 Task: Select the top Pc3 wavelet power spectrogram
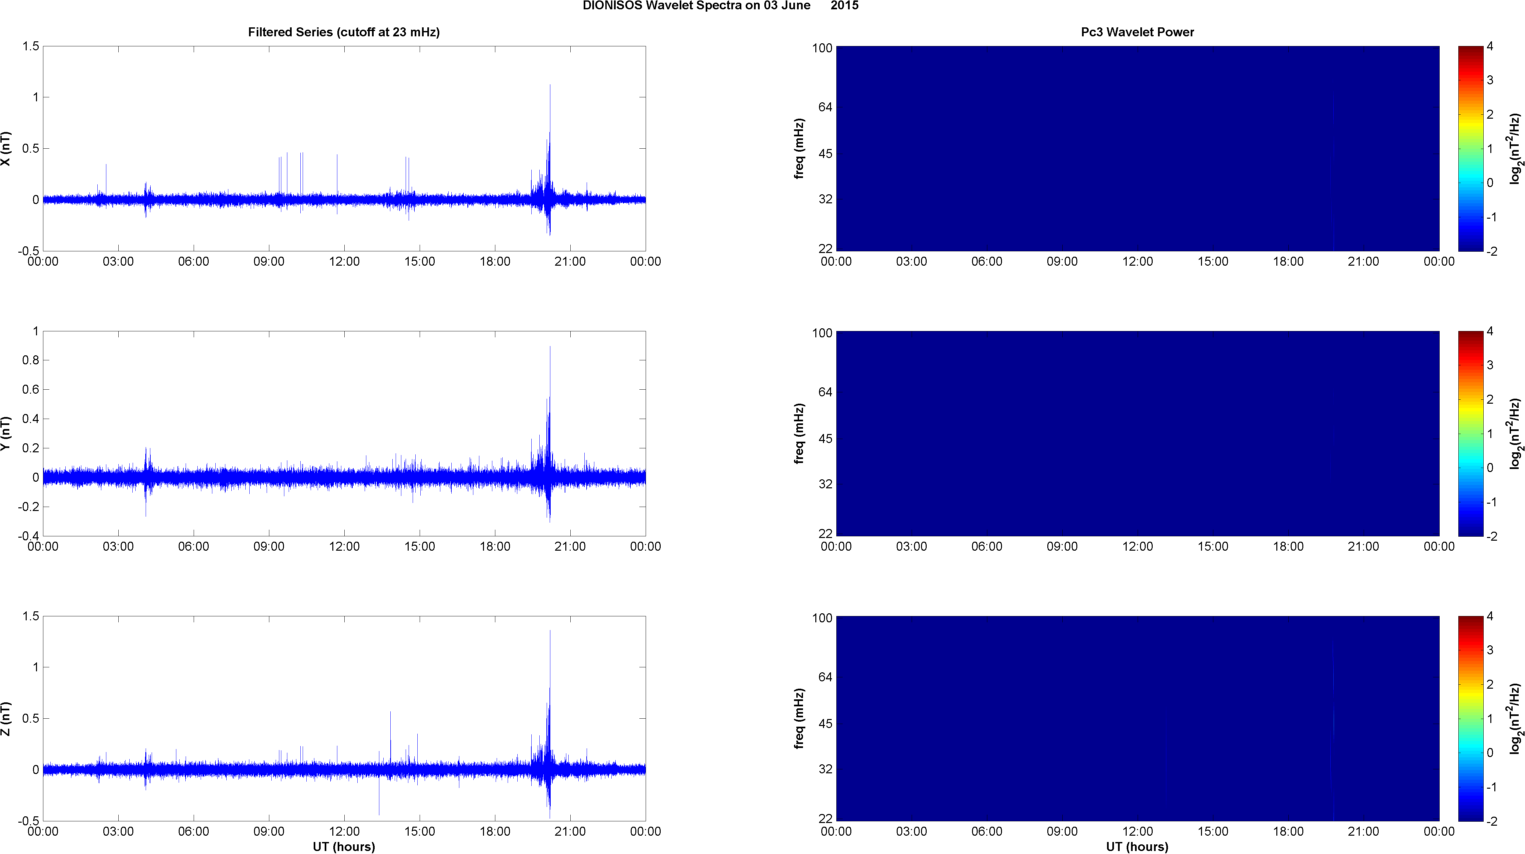[1137, 148]
